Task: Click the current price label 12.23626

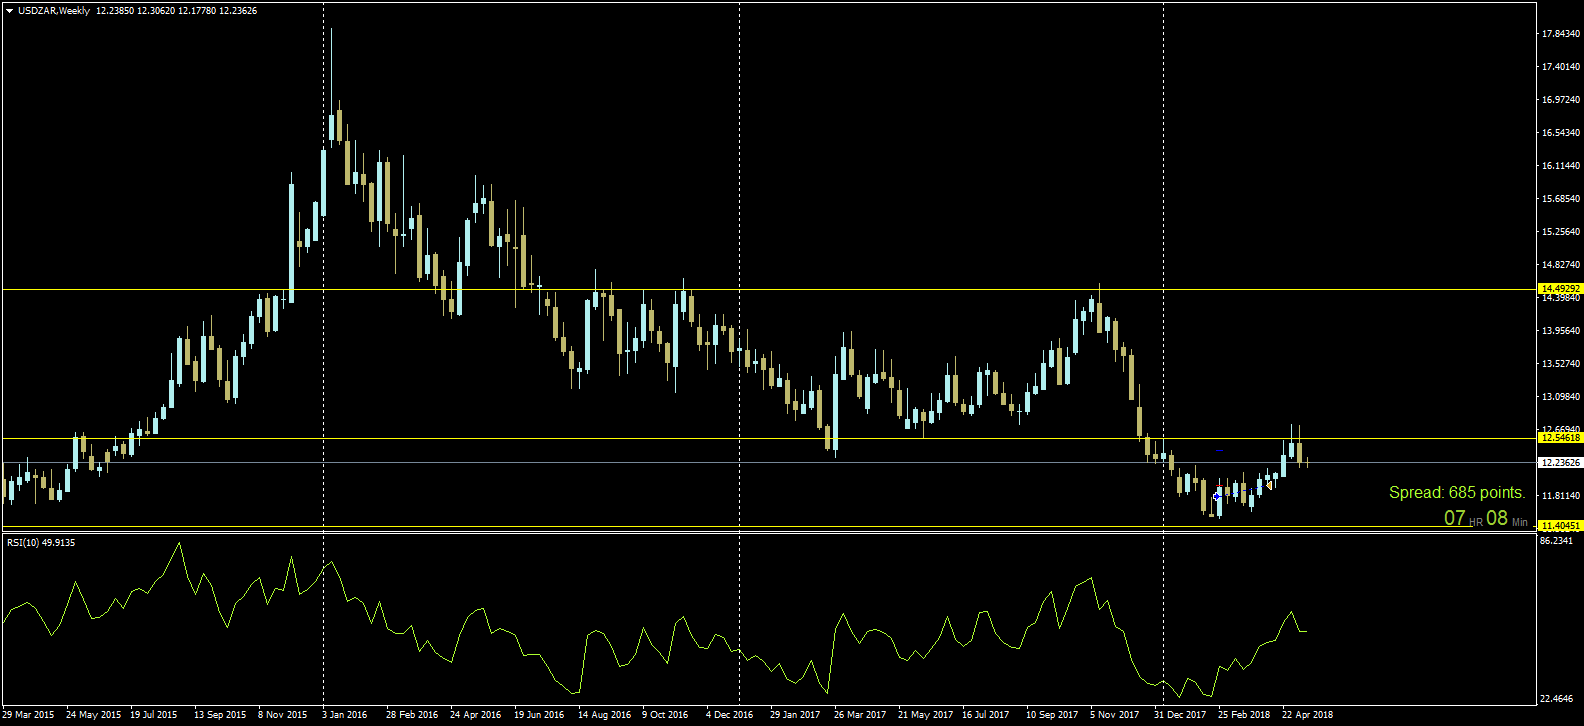Action: pos(1560,462)
